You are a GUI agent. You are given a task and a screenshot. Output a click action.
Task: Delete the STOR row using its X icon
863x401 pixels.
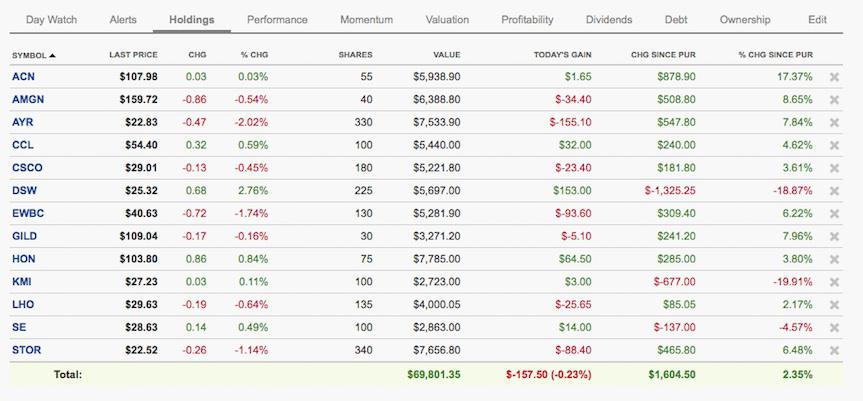(x=834, y=350)
